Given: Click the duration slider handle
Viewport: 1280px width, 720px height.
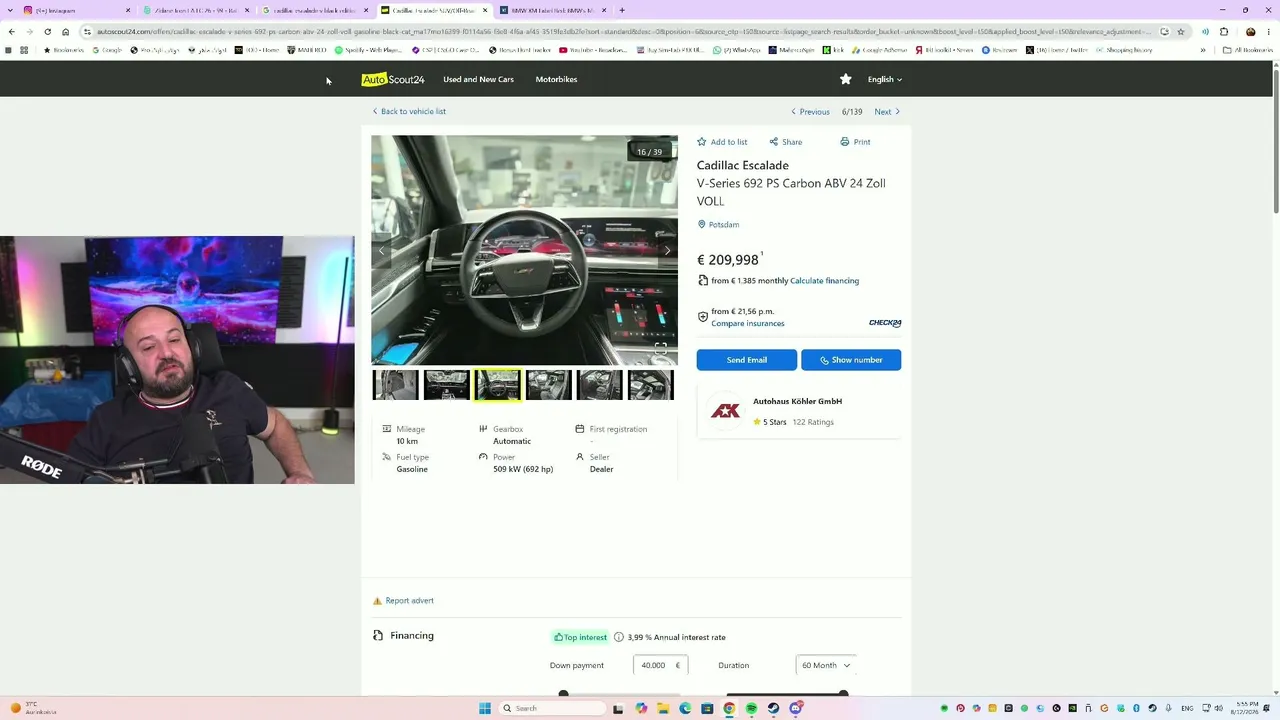Looking at the screenshot, I should coord(843,693).
